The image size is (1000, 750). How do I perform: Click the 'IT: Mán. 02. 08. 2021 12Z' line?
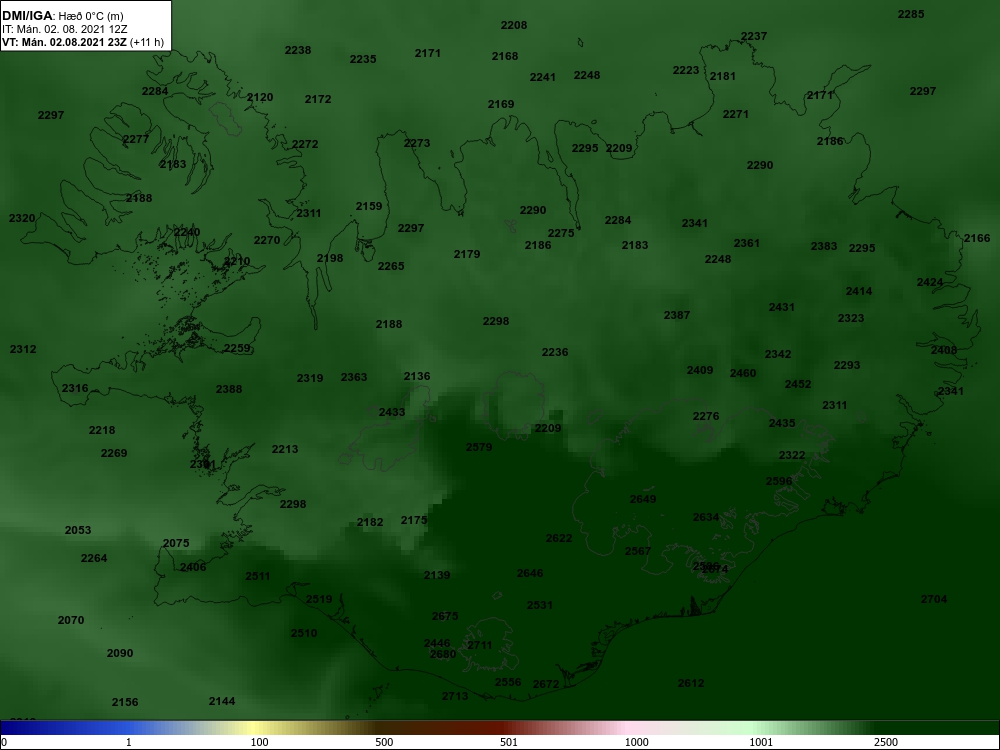64,29
